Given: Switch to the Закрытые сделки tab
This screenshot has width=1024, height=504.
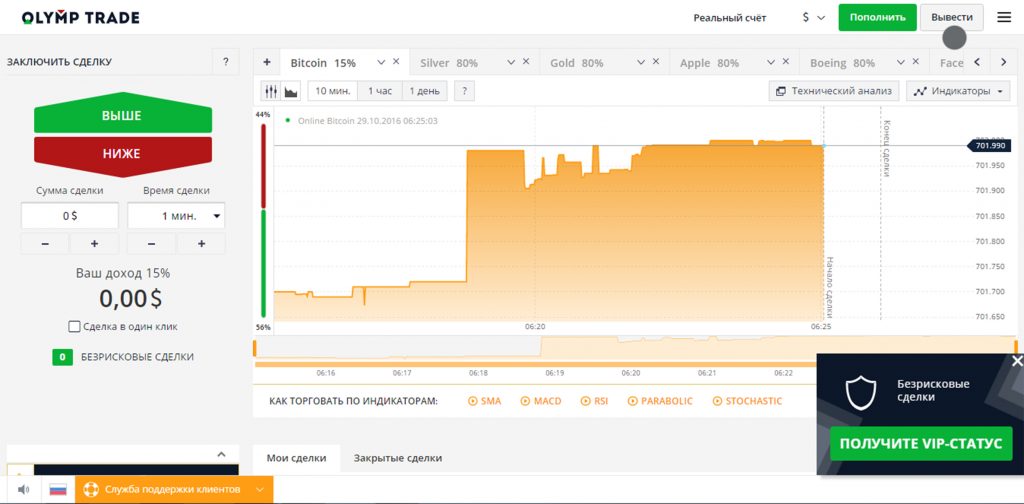Looking at the screenshot, I should pos(398,458).
